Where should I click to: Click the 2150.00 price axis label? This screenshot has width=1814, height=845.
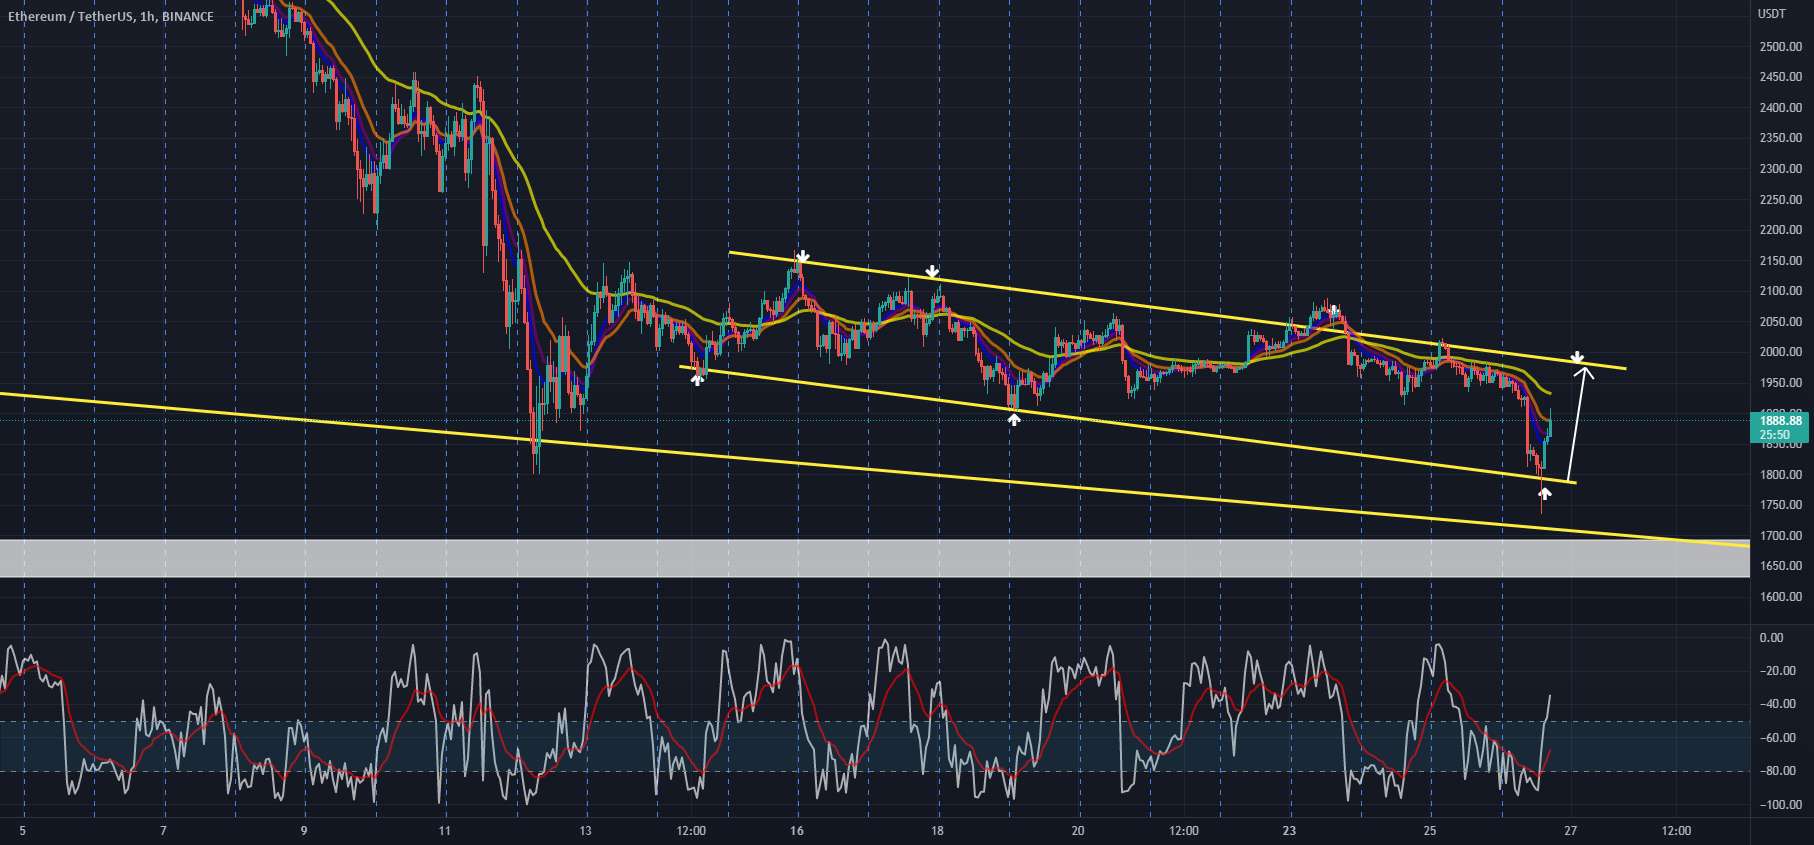(x=1780, y=261)
